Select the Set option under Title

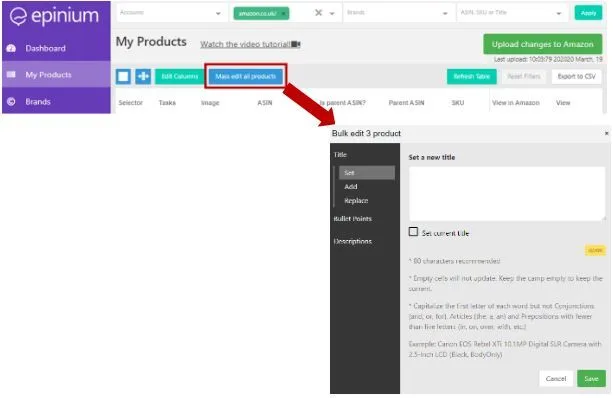point(367,172)
